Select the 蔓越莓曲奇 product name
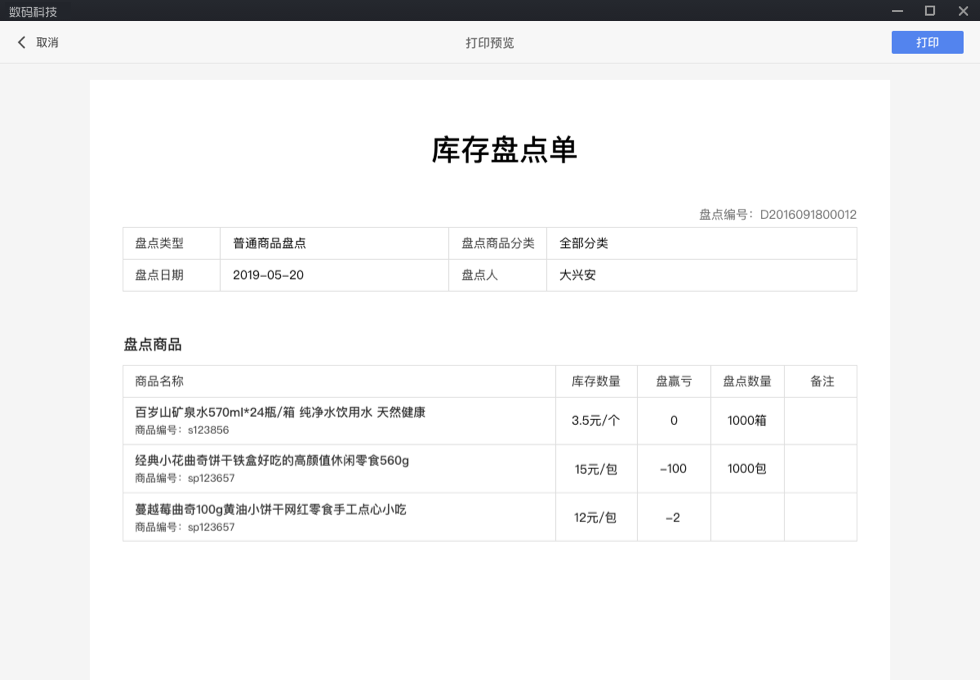The width and height of the screenshot is (980, 680). click(x=270, y=509)
